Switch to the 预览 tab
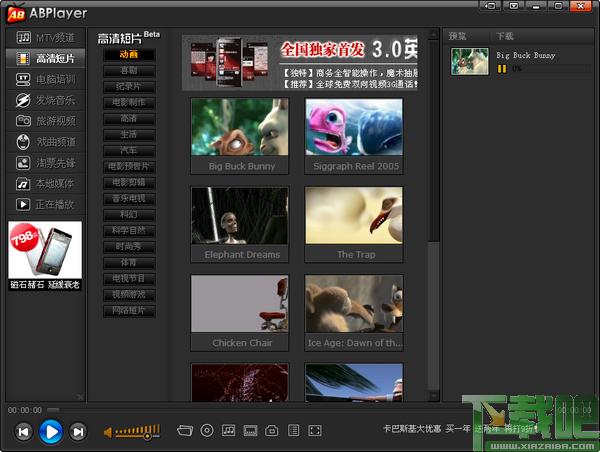600x452 pixels. [457, 36]
